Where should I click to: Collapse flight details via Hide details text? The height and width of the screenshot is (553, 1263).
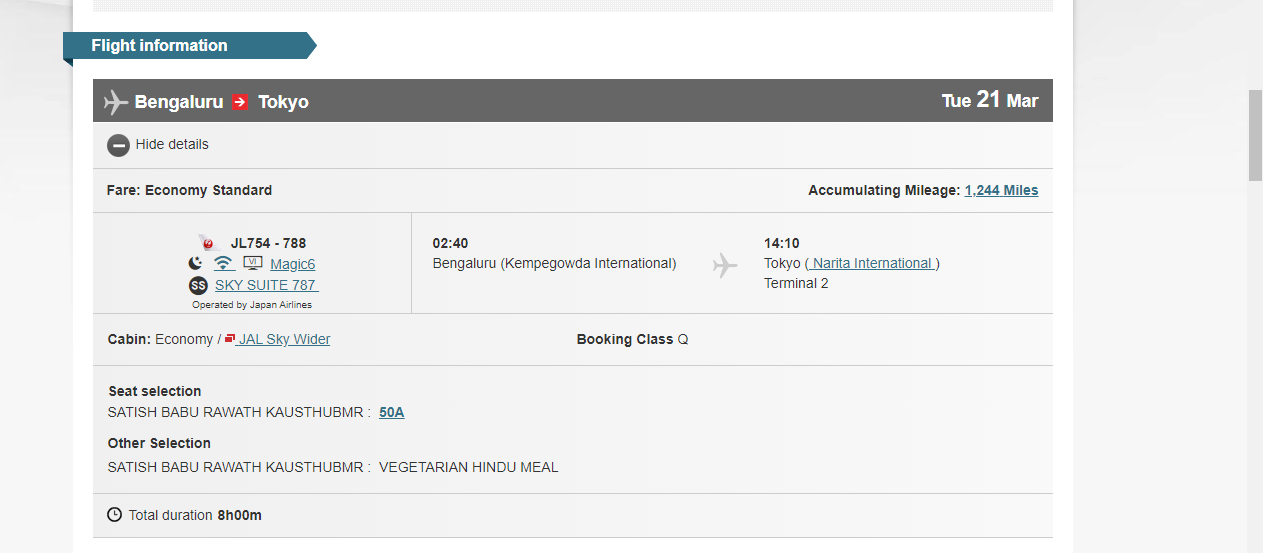coord(172,144)
